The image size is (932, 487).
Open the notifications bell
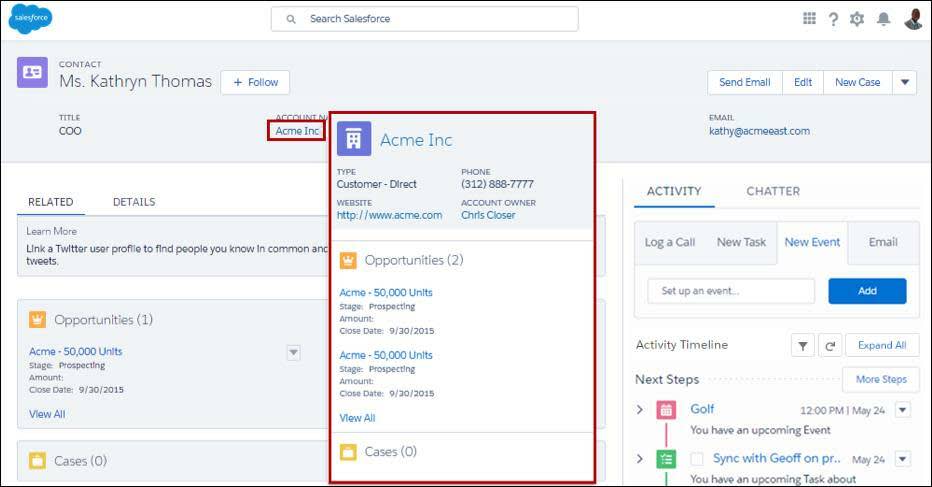coord(884,19)
